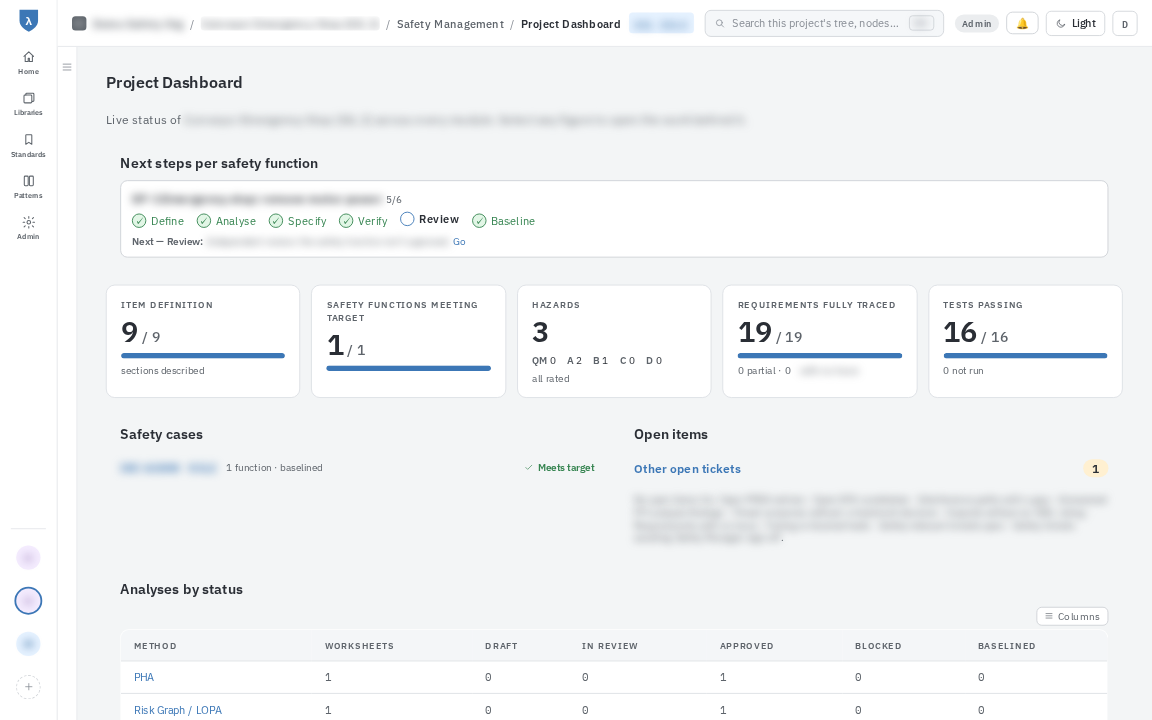Click 'sections described' caption
This screenshot has height=720, width=1152.
tap(162, 371)
